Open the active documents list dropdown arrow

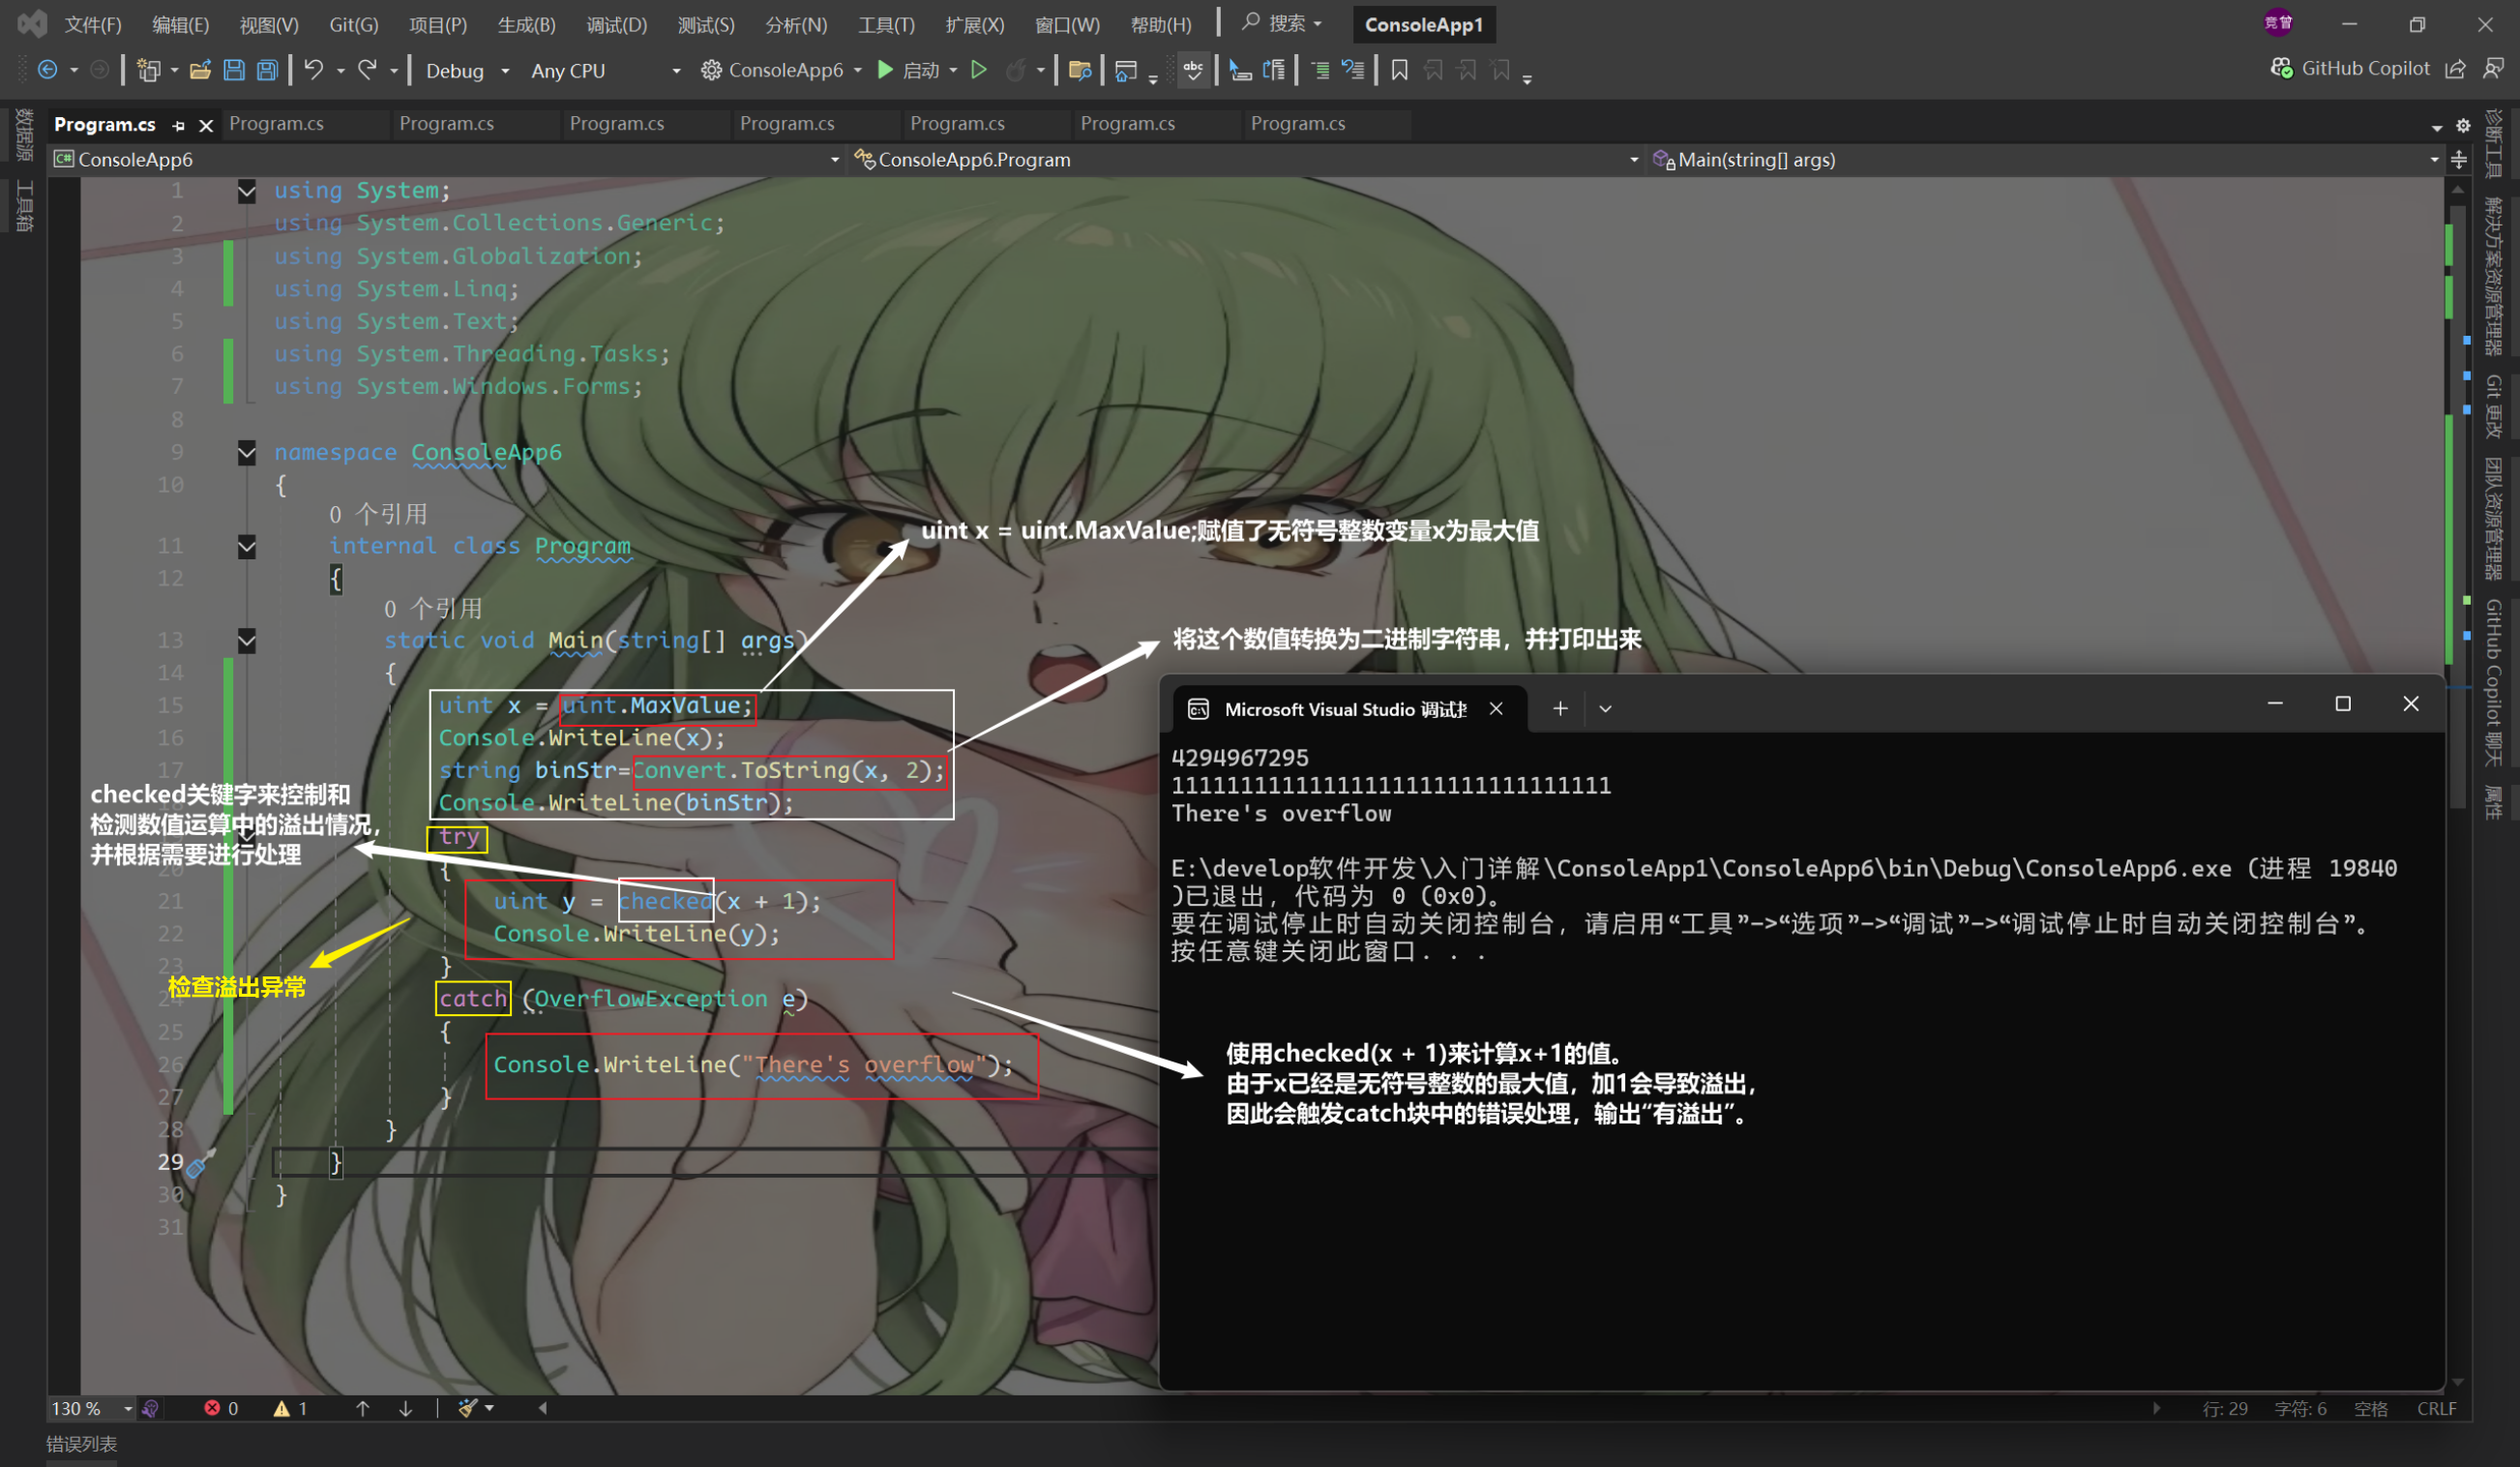(x=2437, y=127)
